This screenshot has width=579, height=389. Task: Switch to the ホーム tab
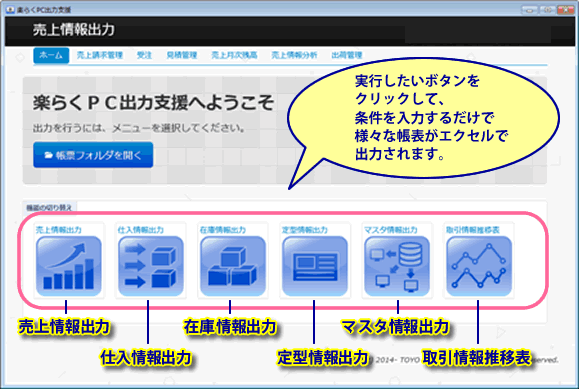point(51,55)
